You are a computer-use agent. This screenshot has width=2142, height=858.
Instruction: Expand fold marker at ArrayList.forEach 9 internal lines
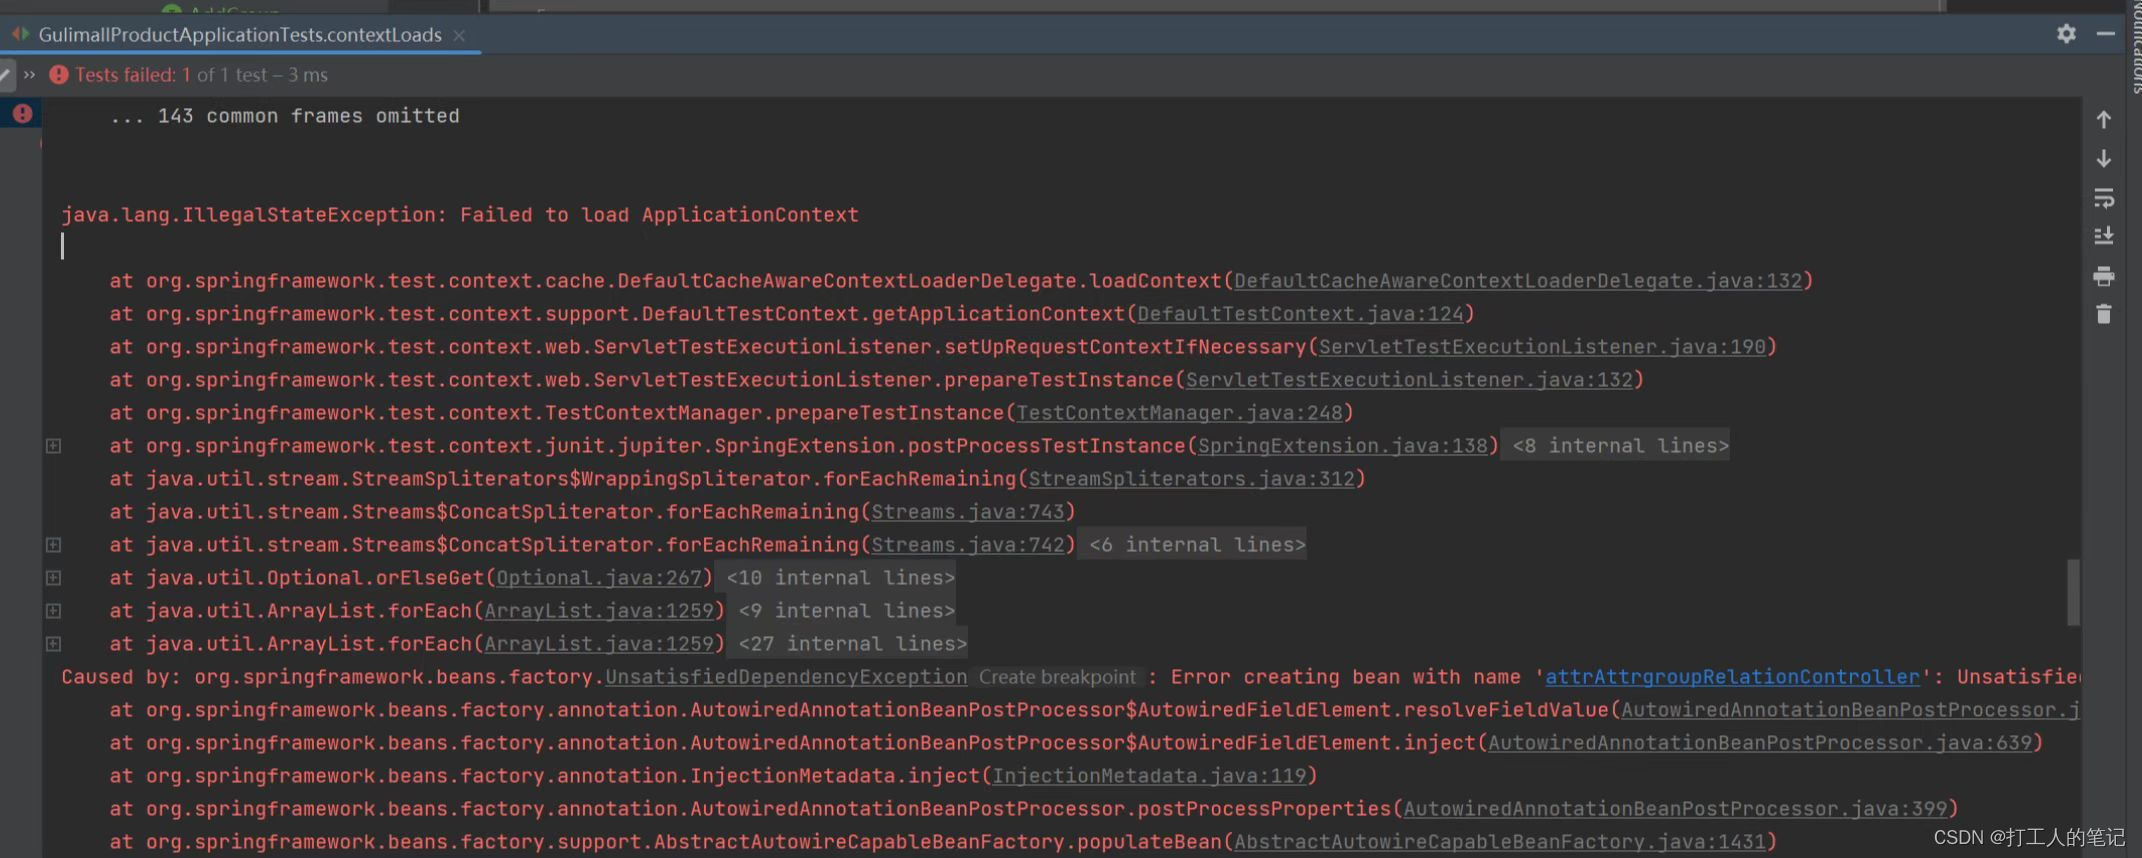point(54,611)
